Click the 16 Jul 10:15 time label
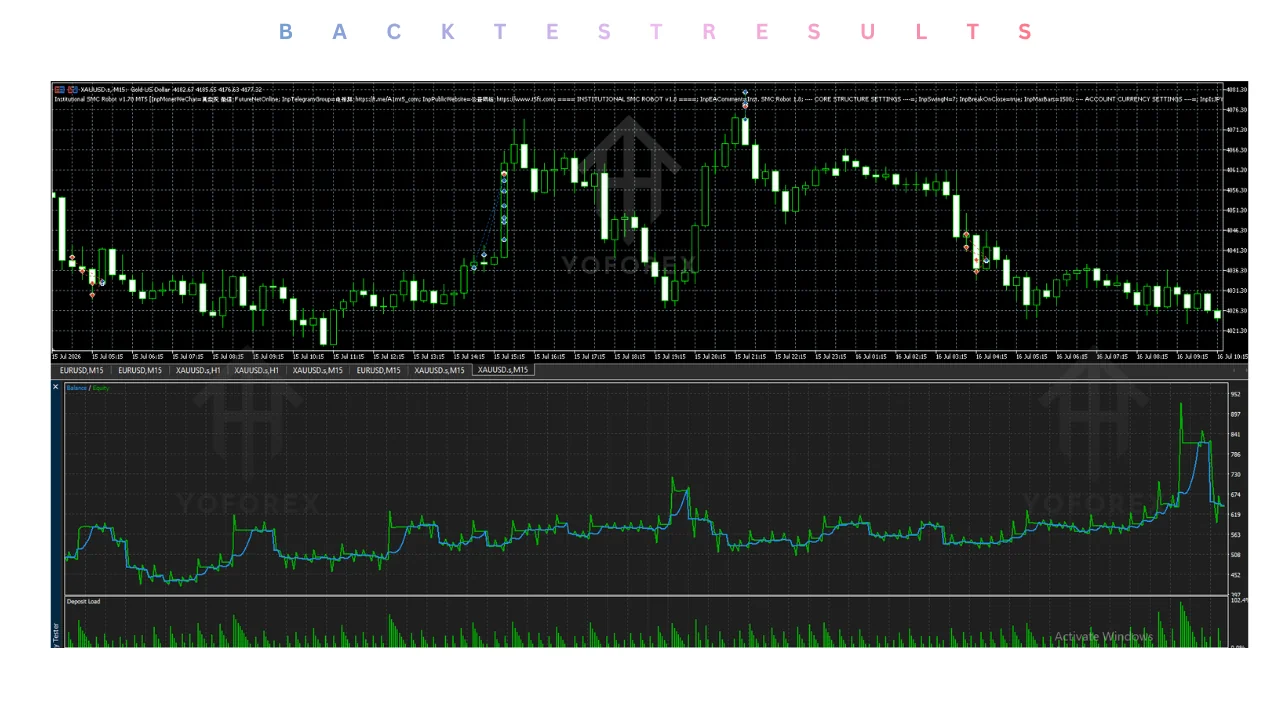The width and height of the screenshot is (1280, 720). (x=1233, y=356)
